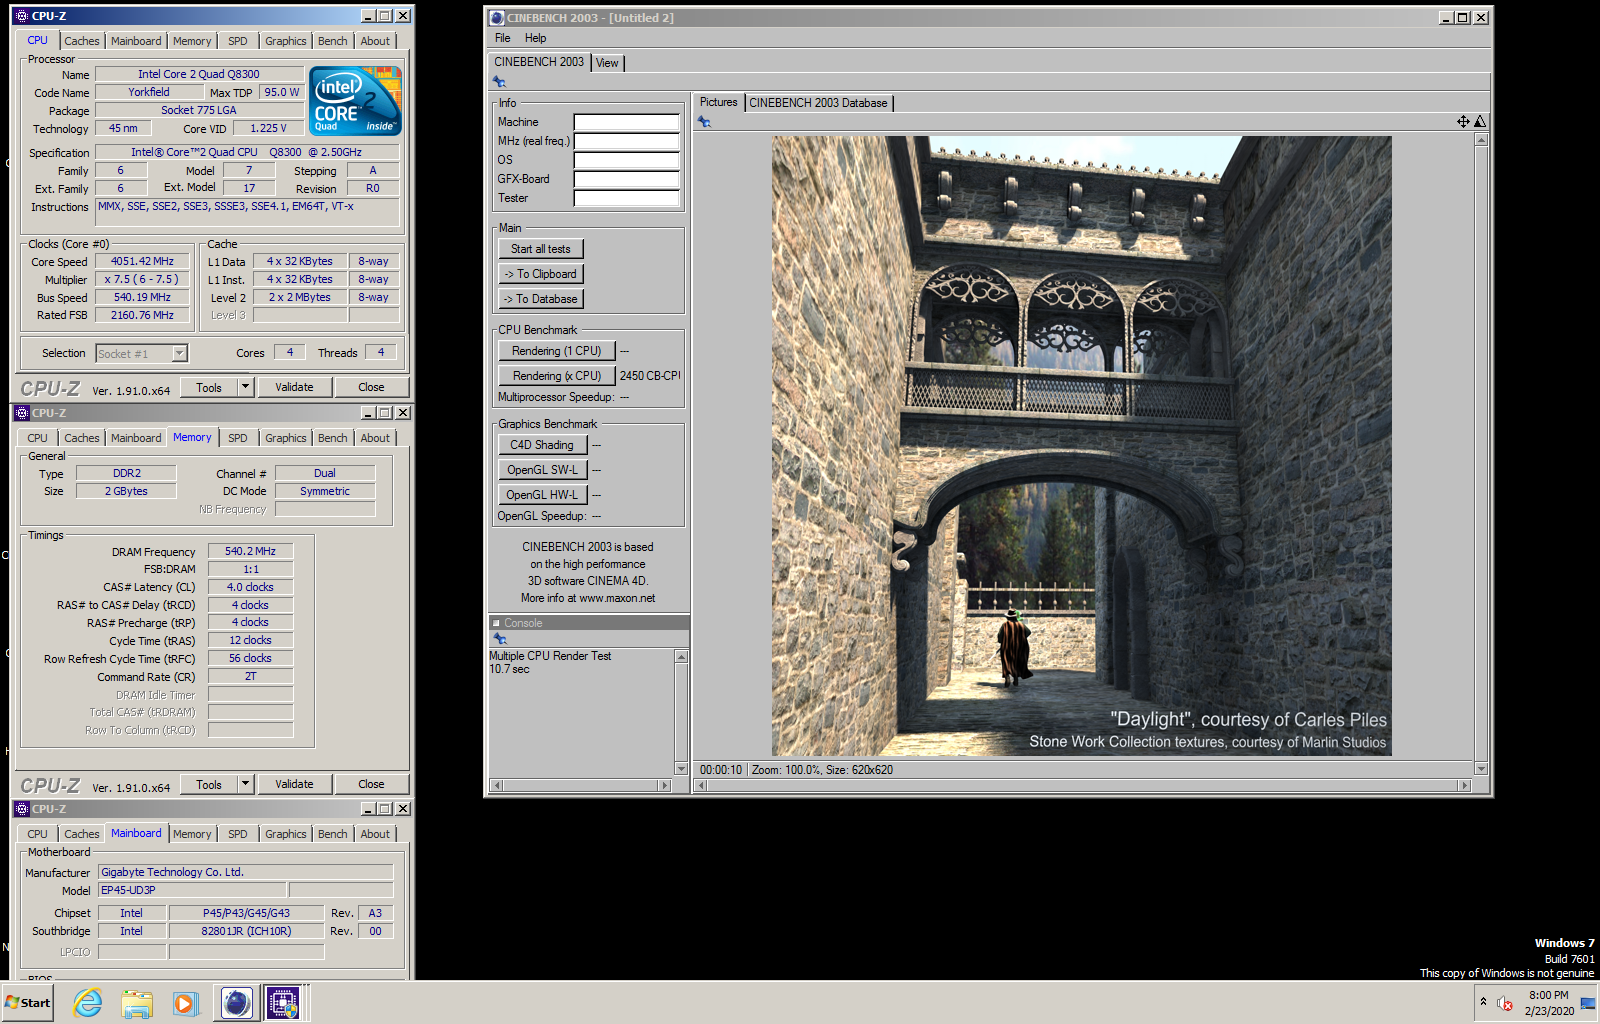The height and width of the screenshot is (1024, 1600).
Task: Click the title bar icon of the CPU-Z Mainboard window
Action: [22, 809]
